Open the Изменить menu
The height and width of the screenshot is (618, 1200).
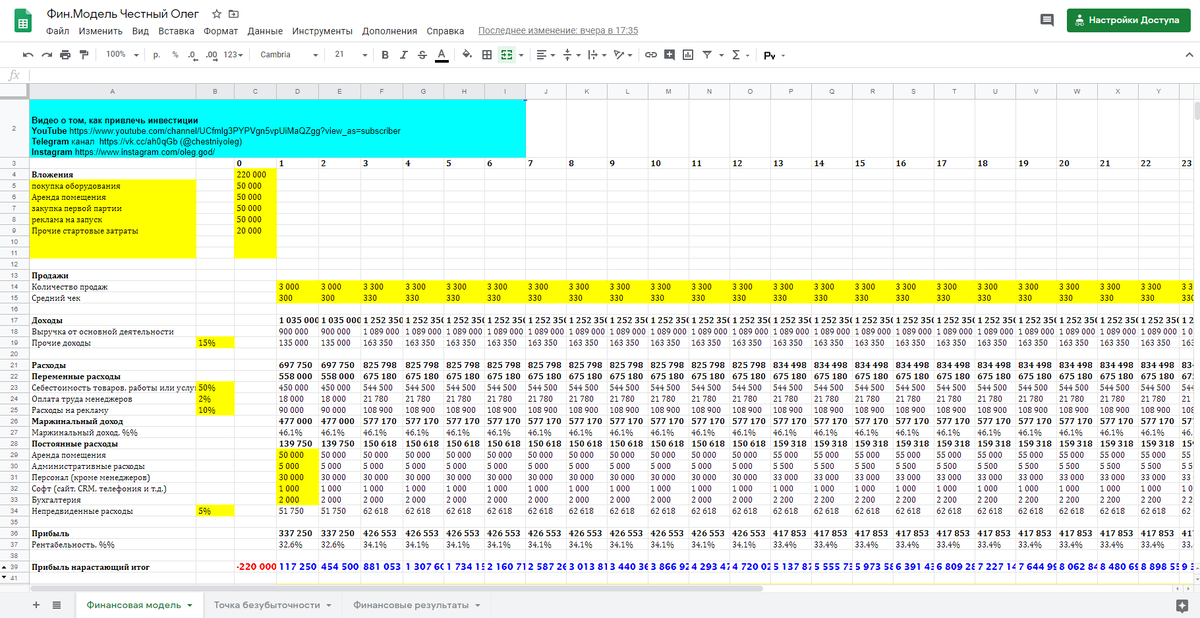pos(100,31)
